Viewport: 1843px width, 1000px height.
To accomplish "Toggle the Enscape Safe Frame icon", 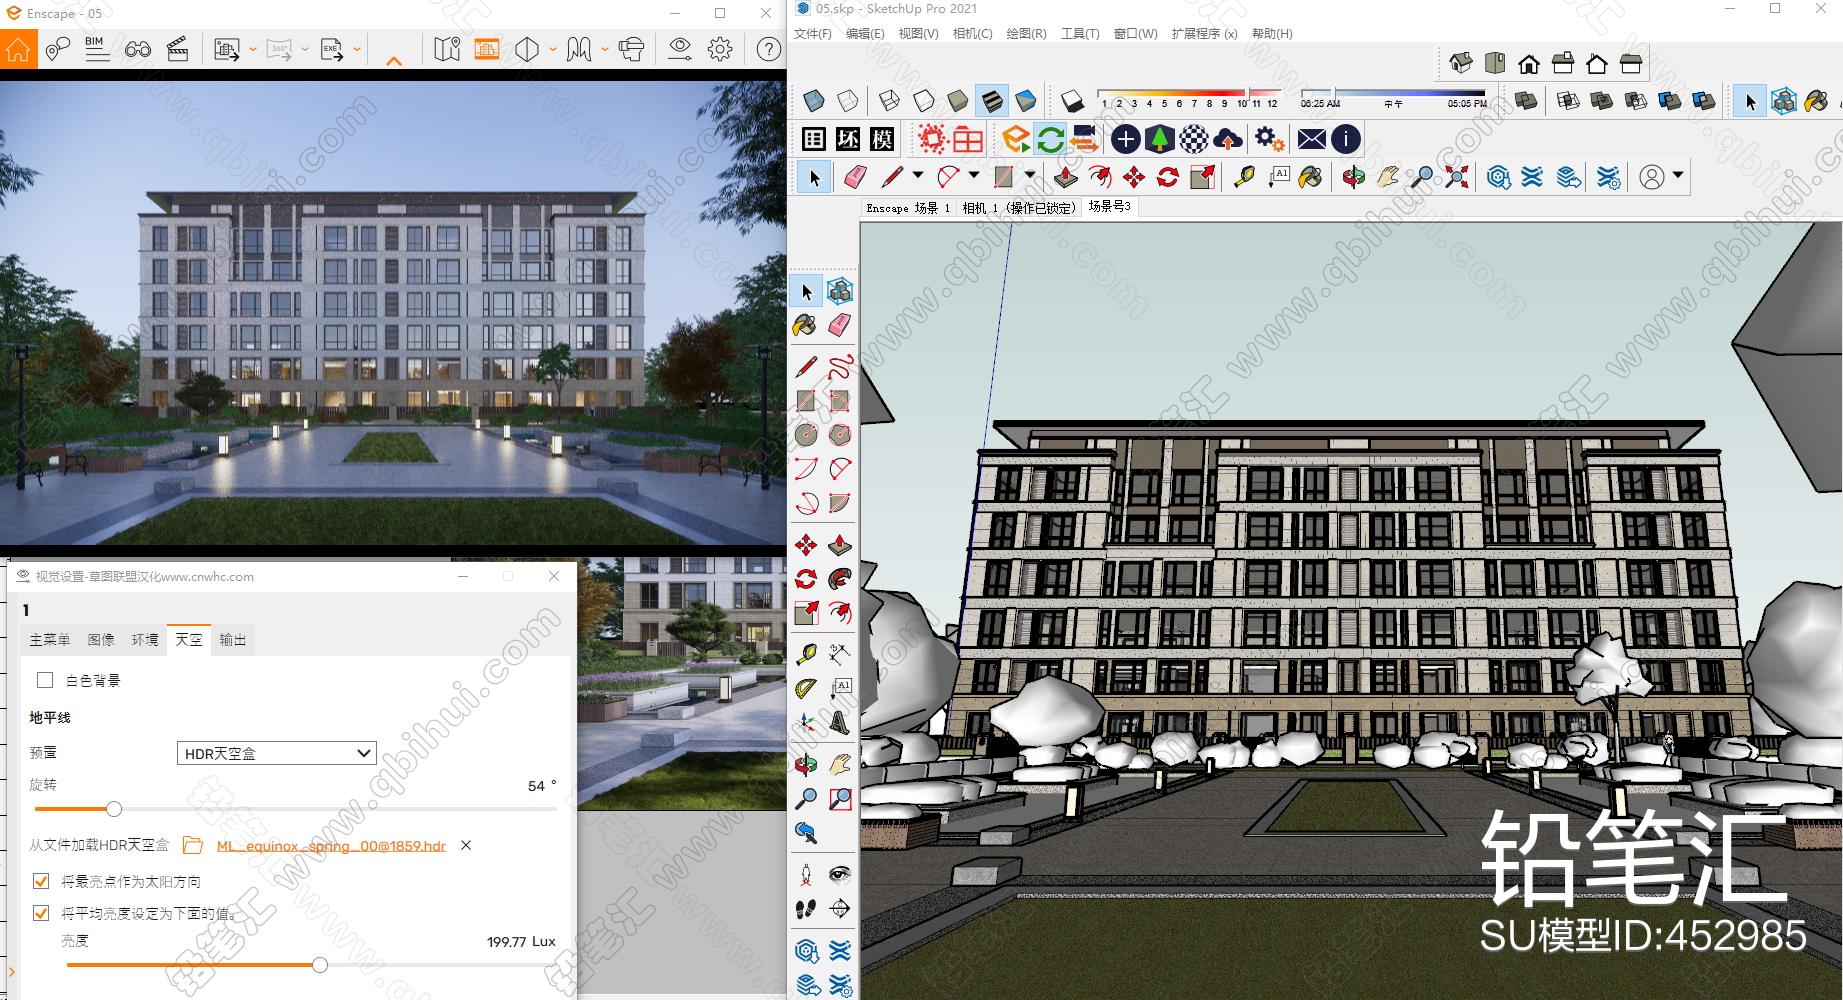I will pos(486,49).
